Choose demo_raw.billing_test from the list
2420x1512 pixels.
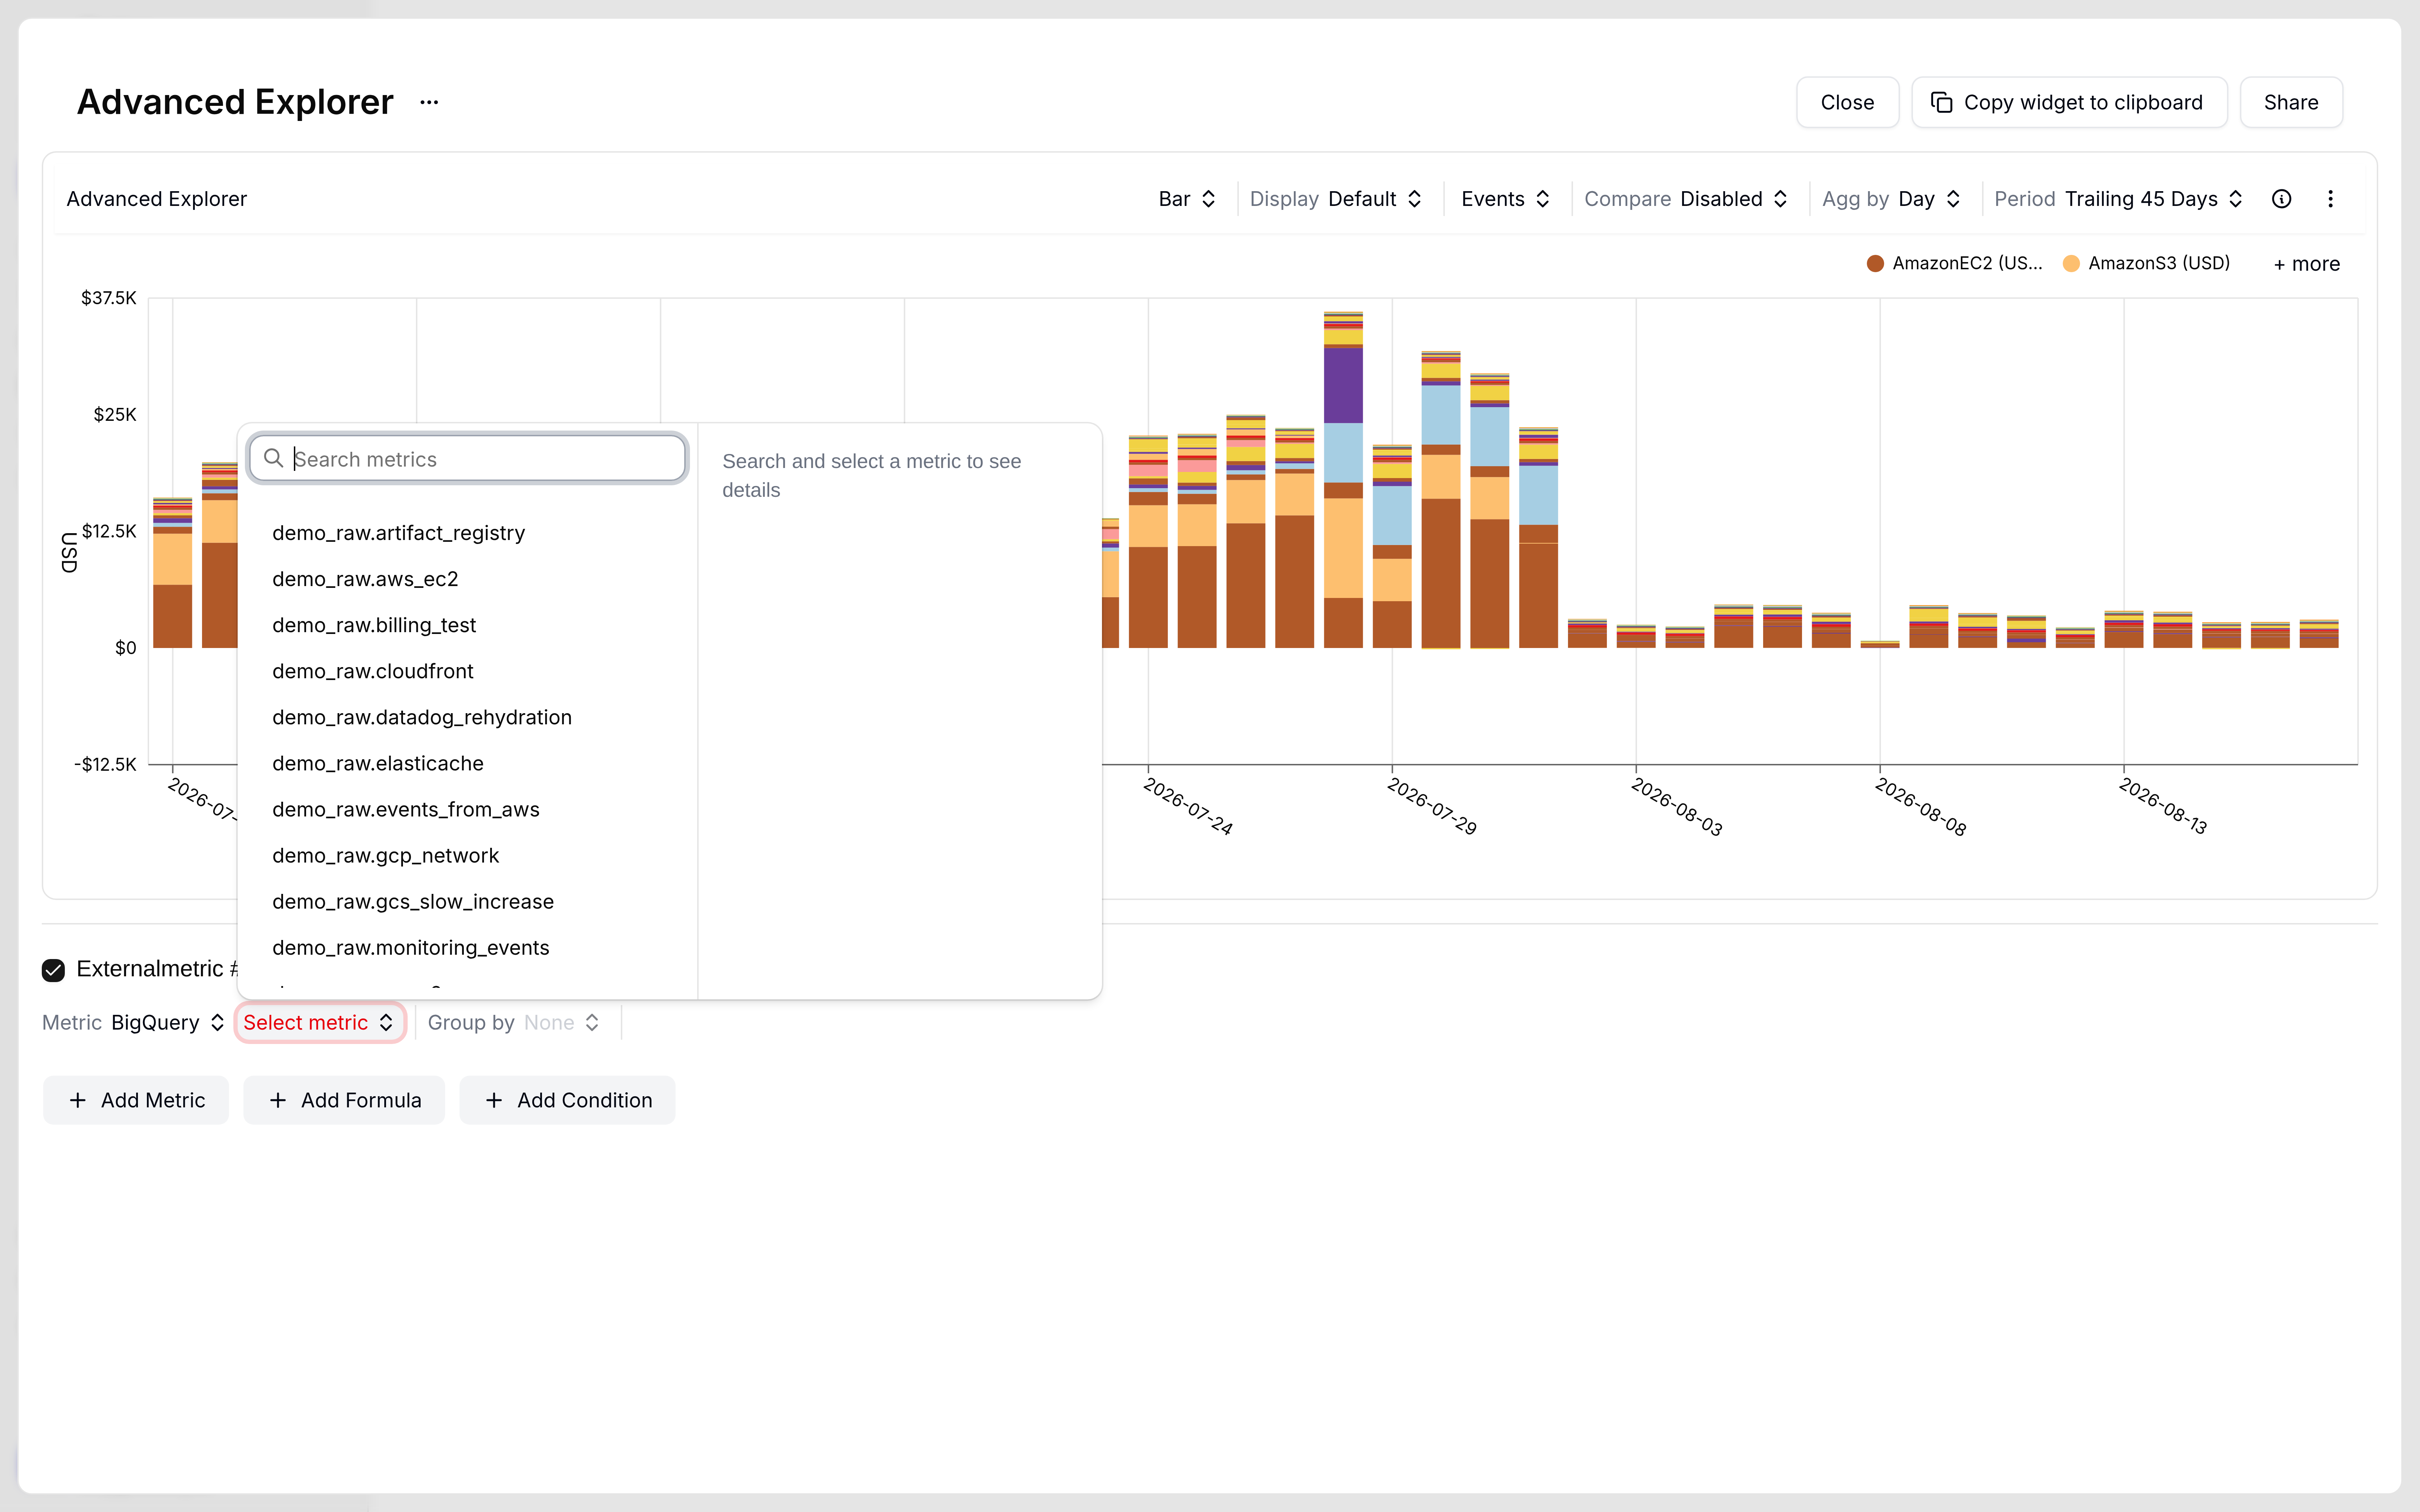pos(467,625)
